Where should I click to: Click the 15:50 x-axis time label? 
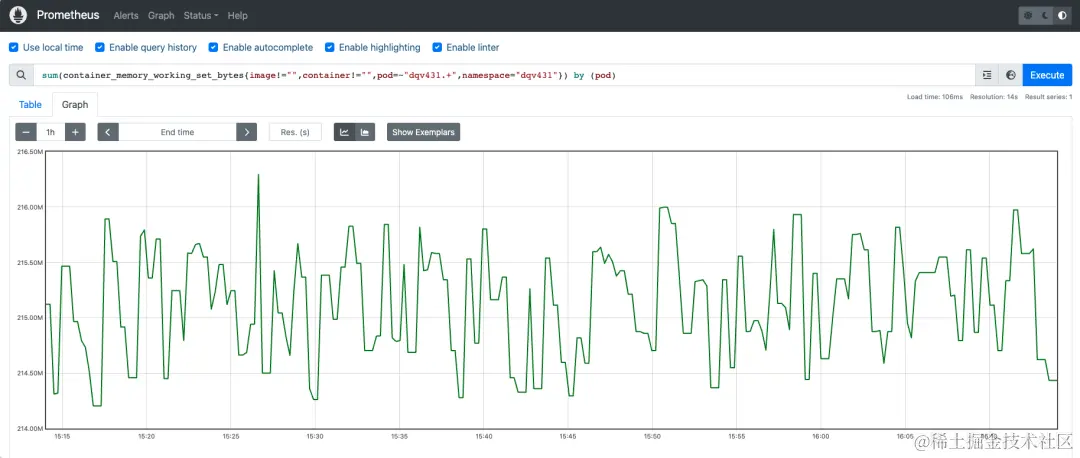click(x=652, y=436)
